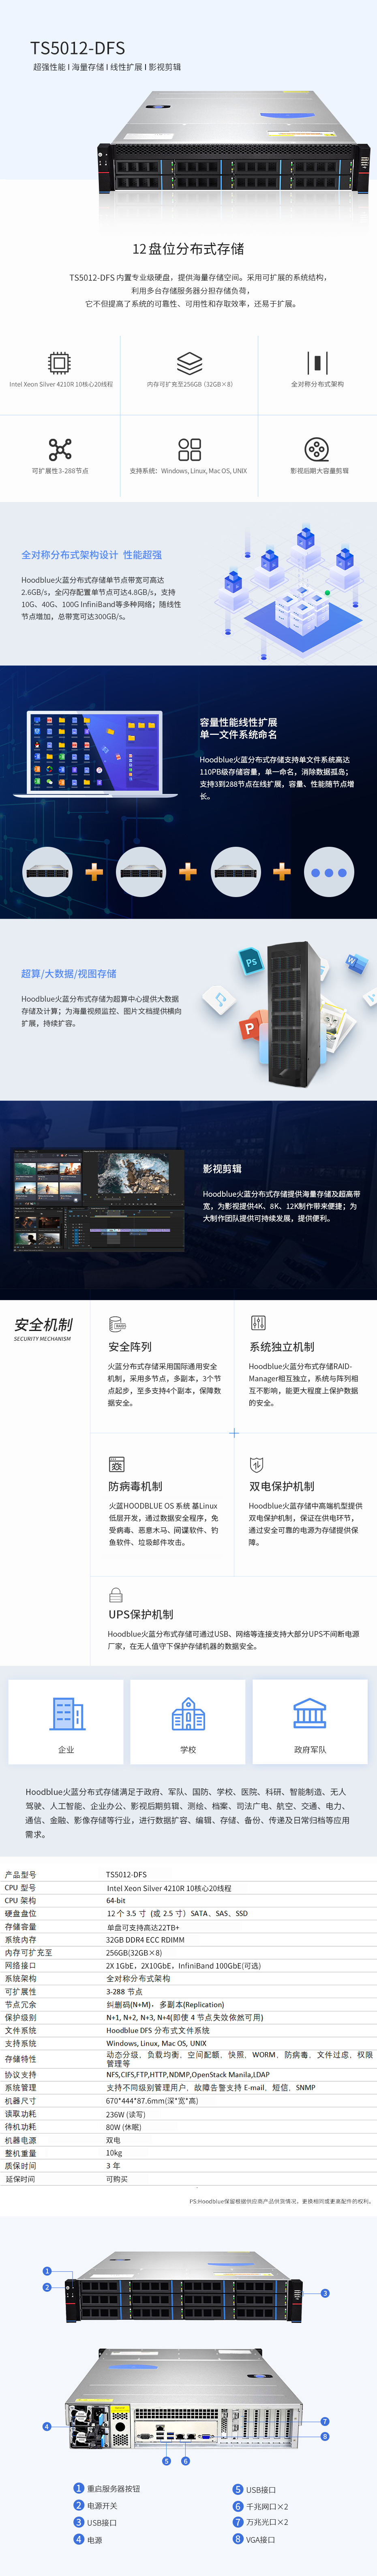The image size is (377, 2576).
Task: Click the 安全机制 section title
Action: (43, 1324)
